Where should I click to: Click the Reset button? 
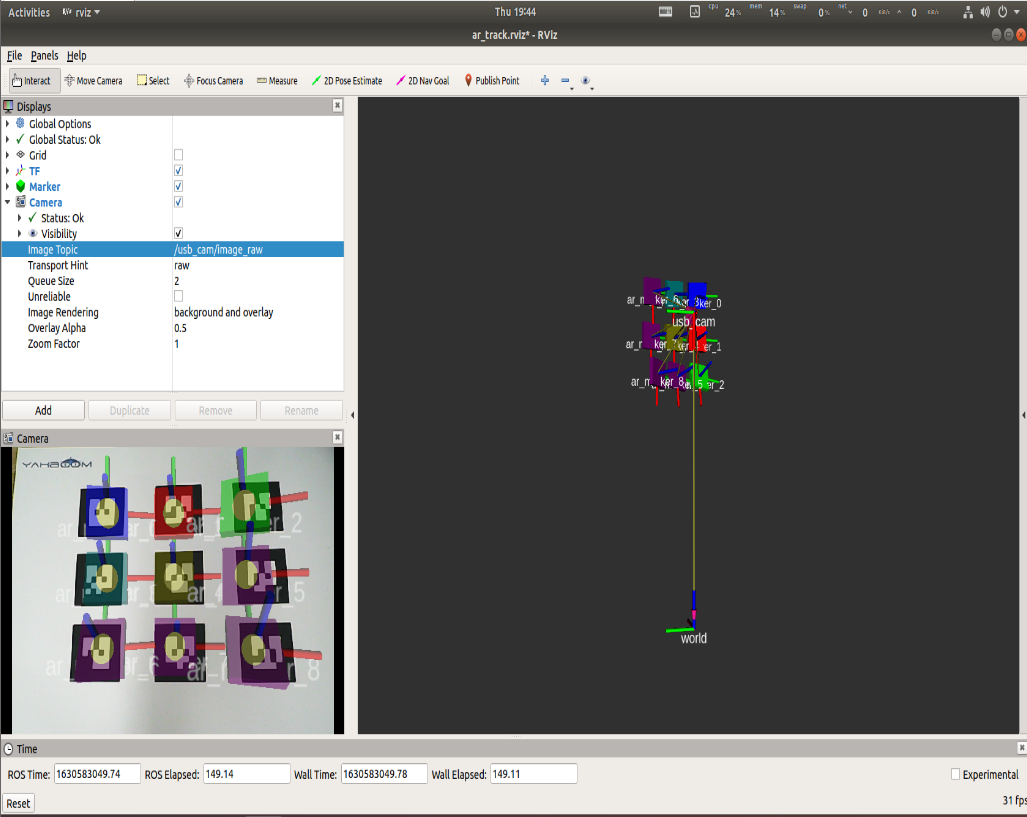pos(18,803)
